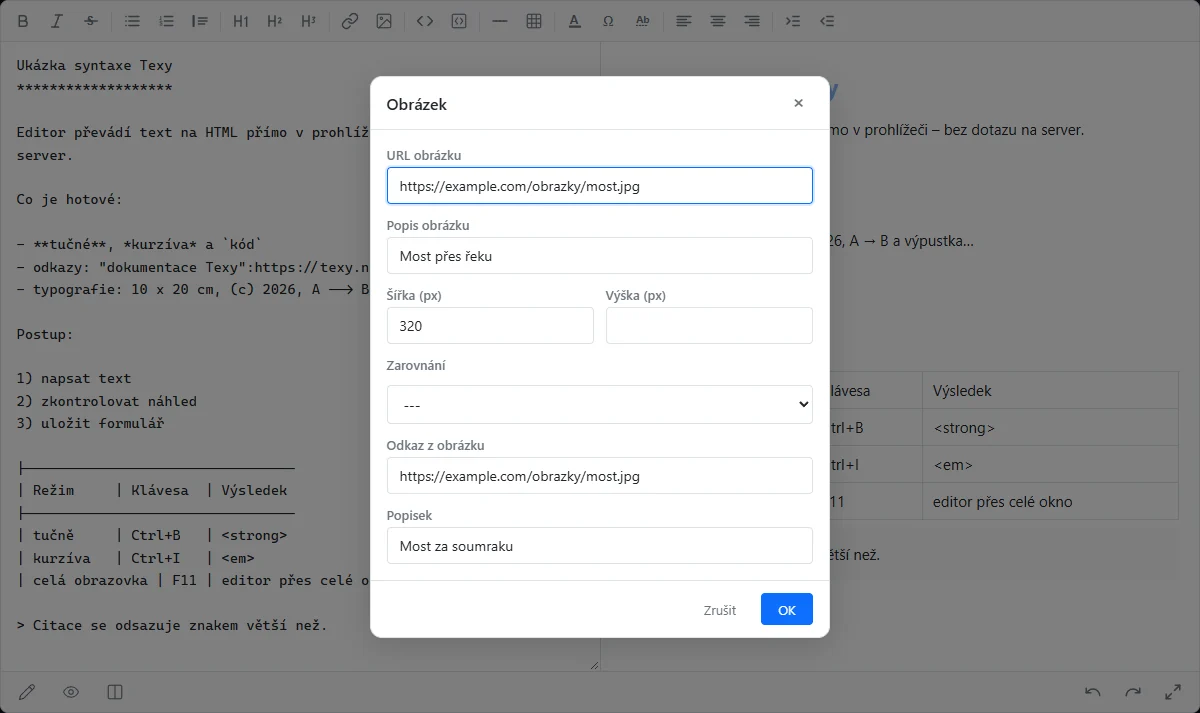Screen dimensions: 1200x713
Task: Center align the text
Action: 718,20
